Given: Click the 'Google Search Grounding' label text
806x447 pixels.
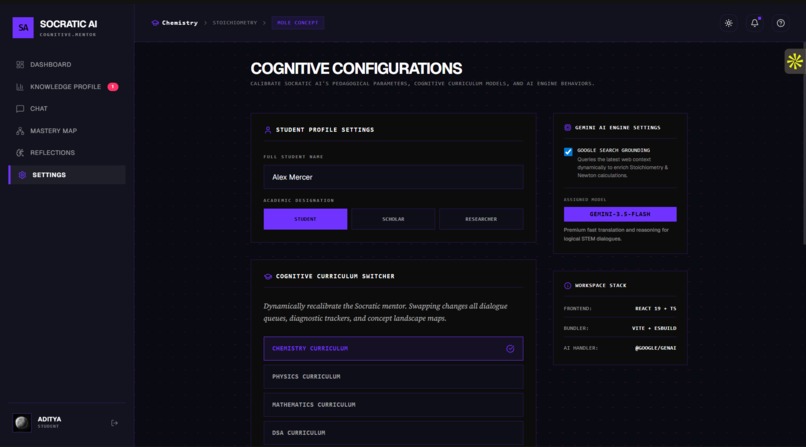Looking at the screenshot, I should click(x=613, y=151).
